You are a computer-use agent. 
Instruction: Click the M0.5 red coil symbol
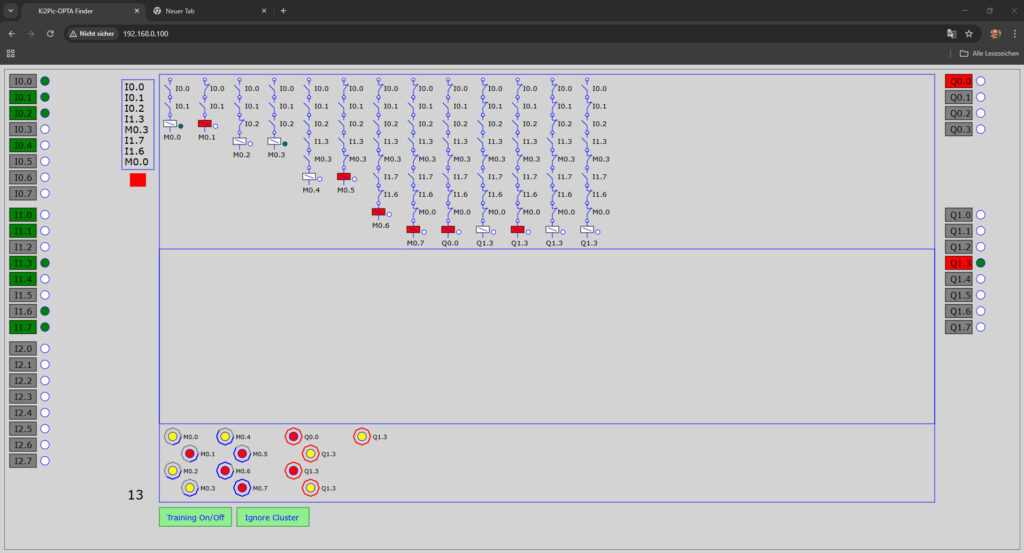coord(343,177)
